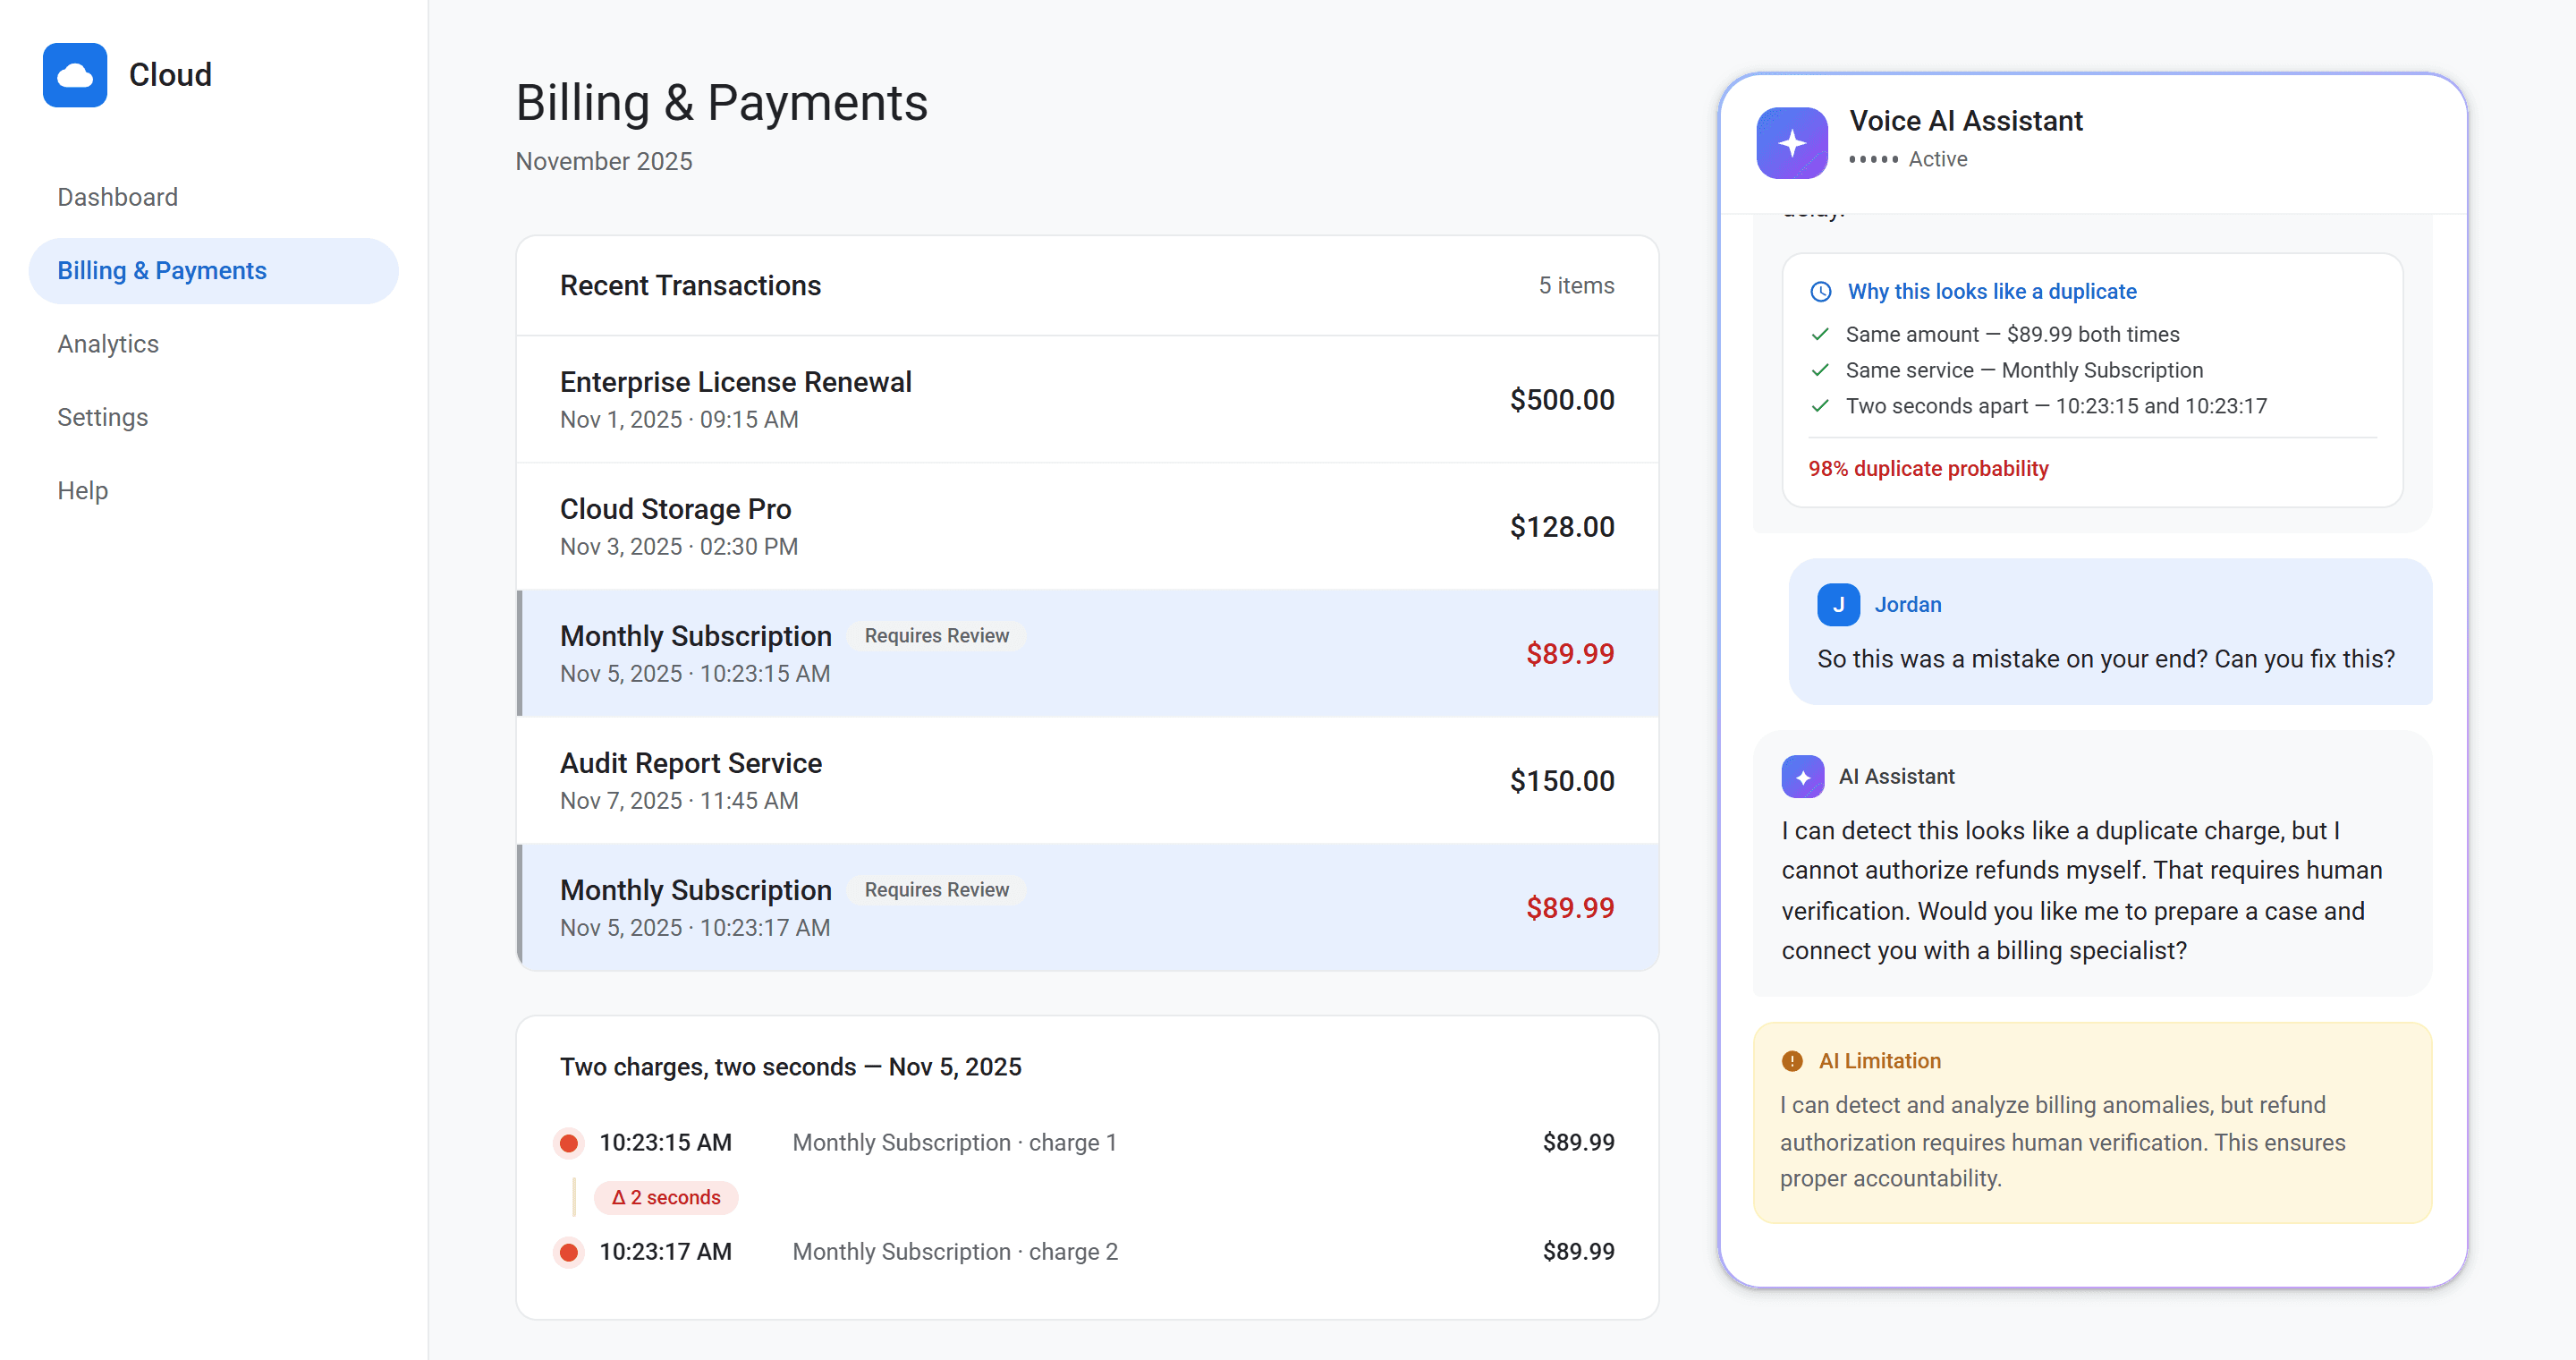Open the Cloud Storage Pro transaction
This screenshot has width=2576, height=1360.
point(1087,527)
